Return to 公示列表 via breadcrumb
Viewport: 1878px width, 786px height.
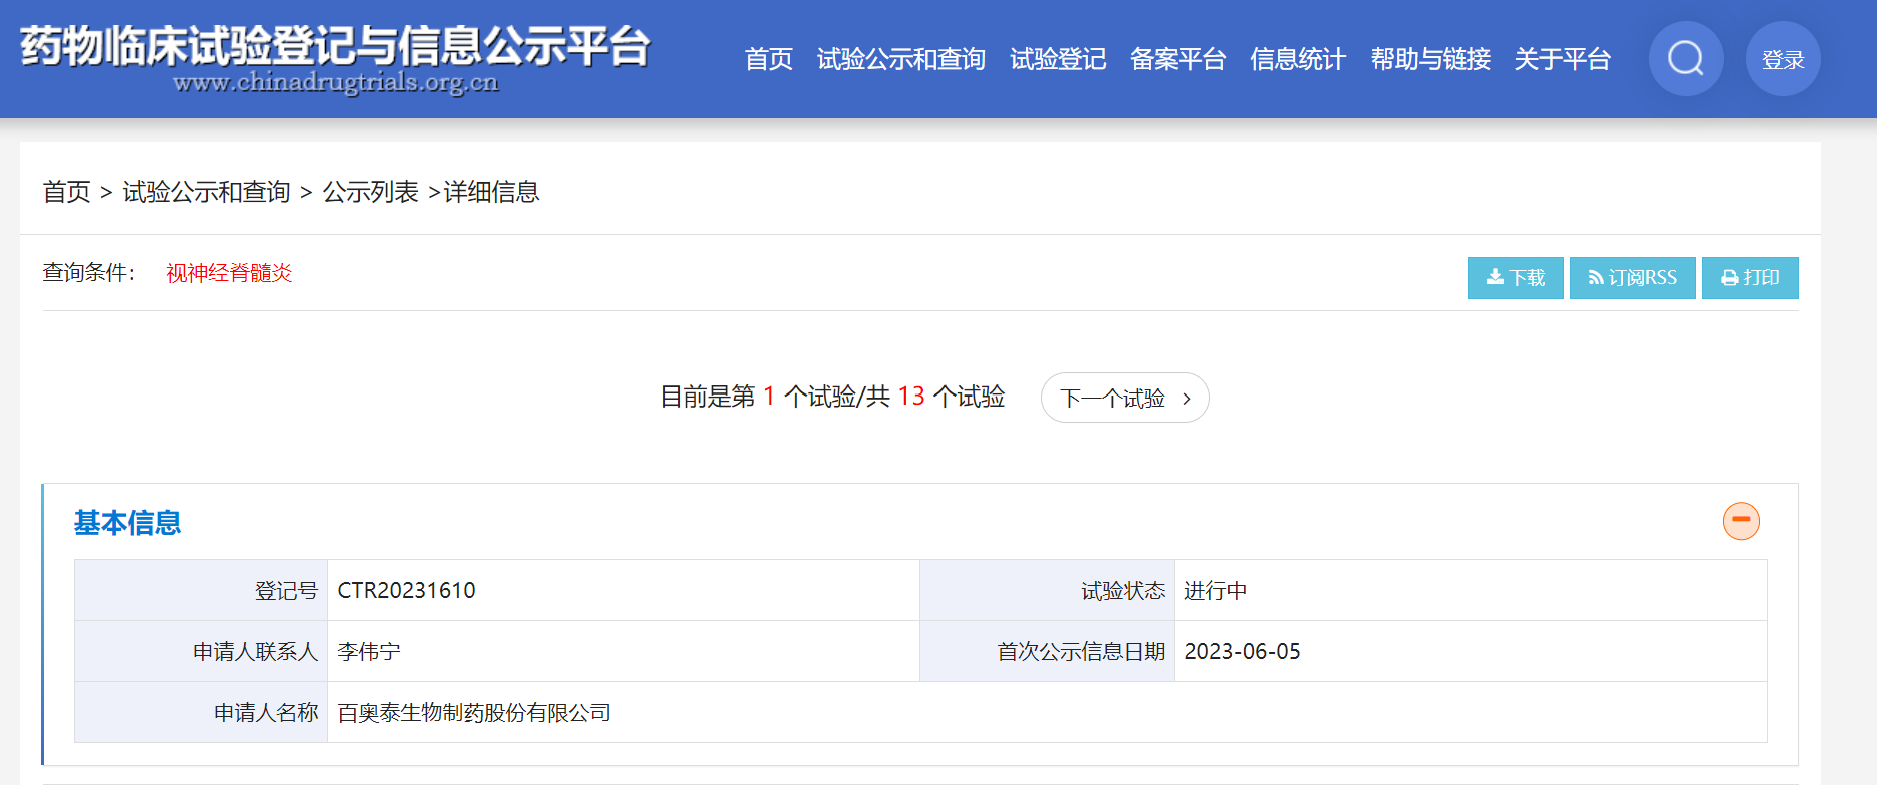(370, 192)
